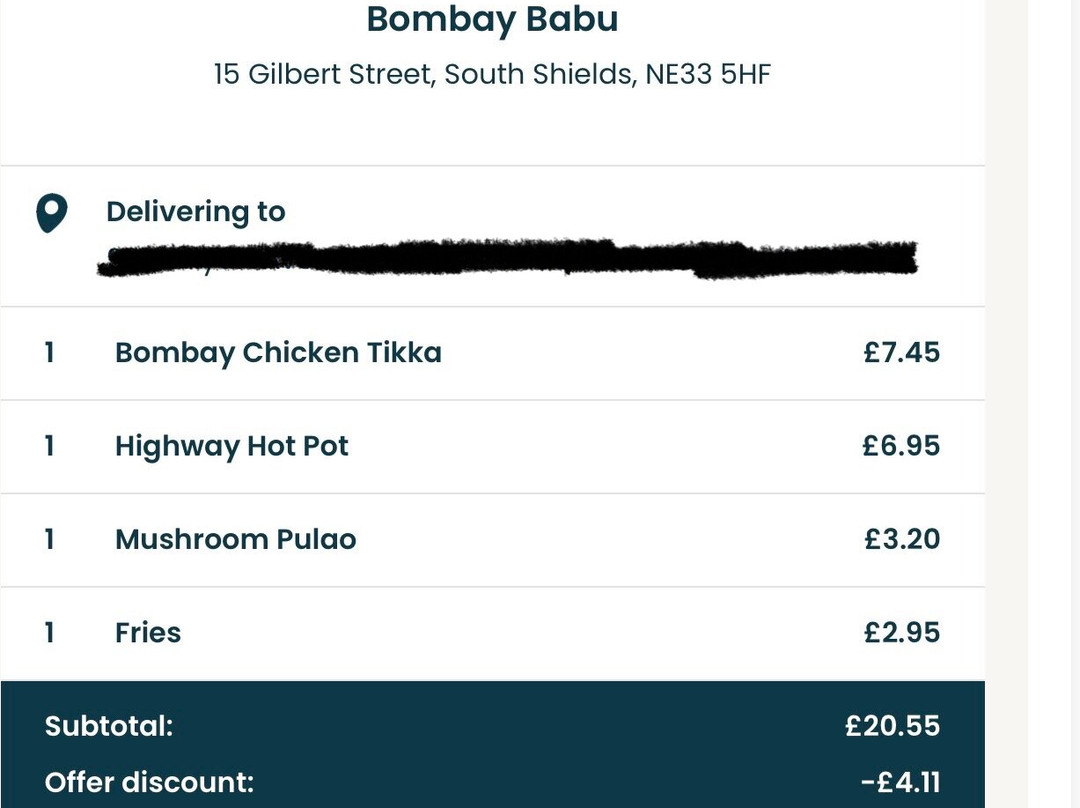Select the Mushroom Pulao item
The width and height of the screenshot is (1080, 808).
[236, 539]
